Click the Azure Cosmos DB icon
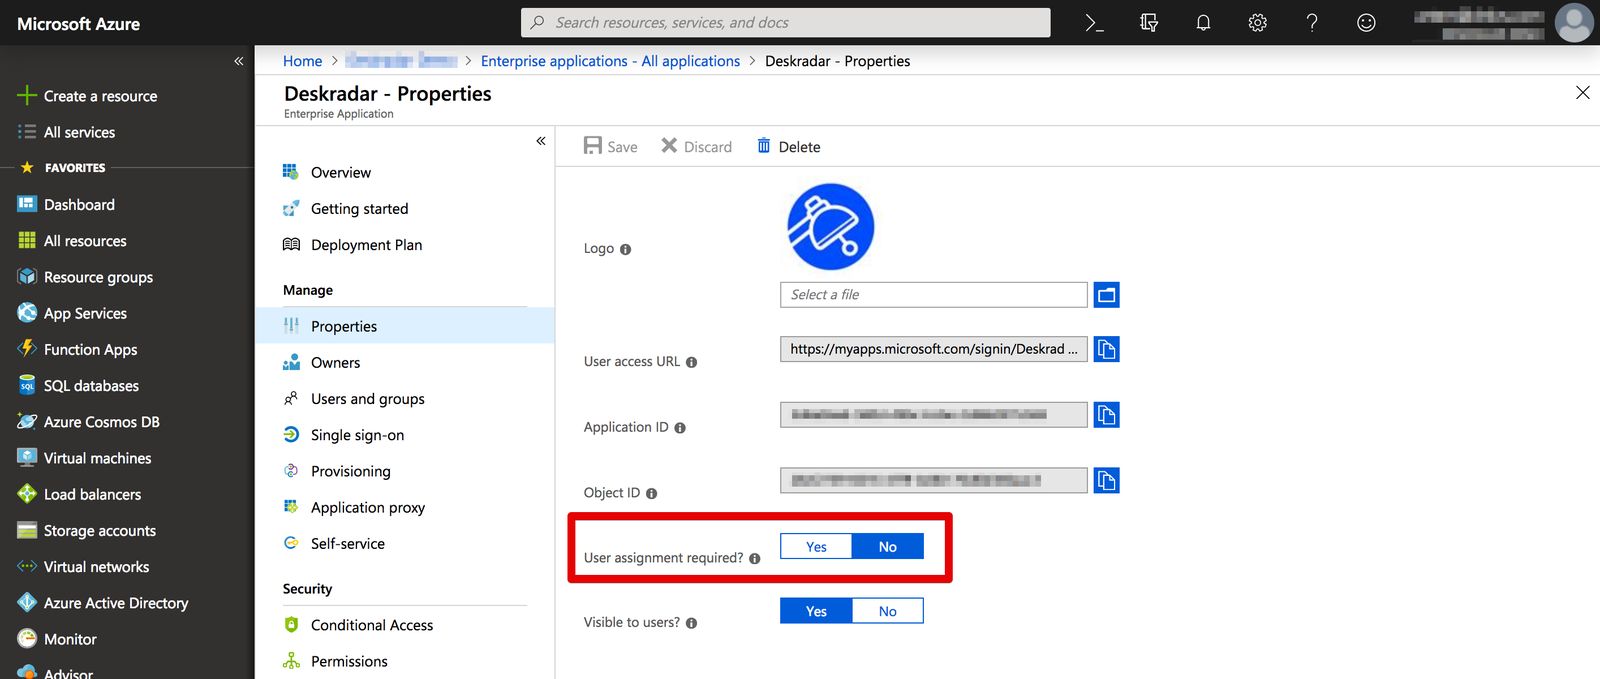 pos(27,421)
